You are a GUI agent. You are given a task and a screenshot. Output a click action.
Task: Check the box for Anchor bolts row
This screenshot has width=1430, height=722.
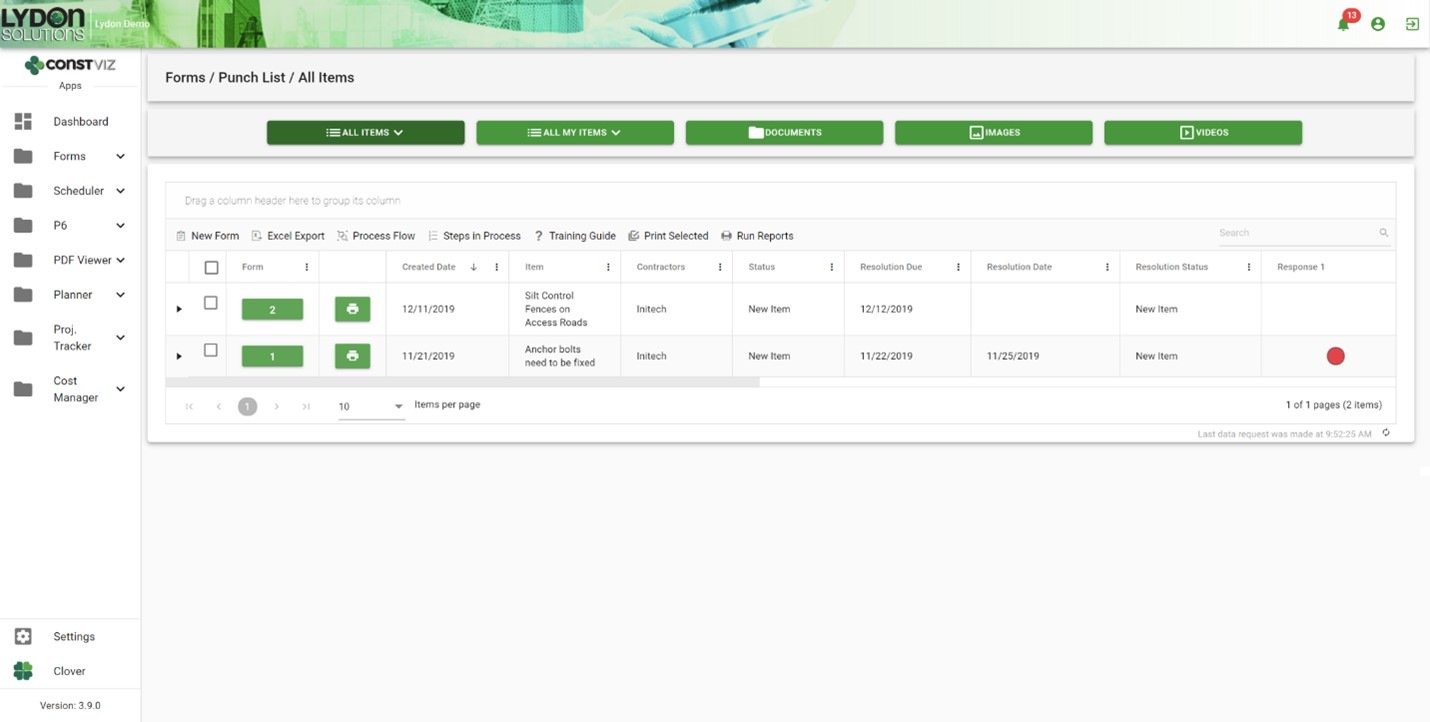coord(211,350)
